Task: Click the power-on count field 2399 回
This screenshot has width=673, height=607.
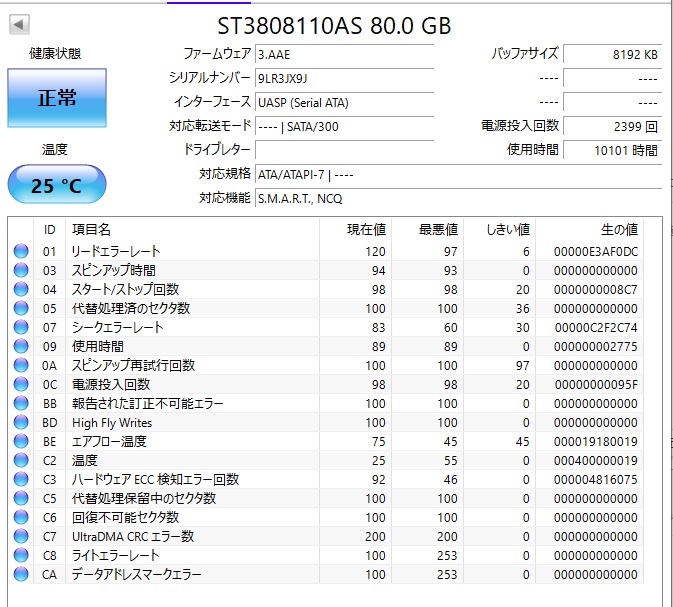Action: click(612, 127)
